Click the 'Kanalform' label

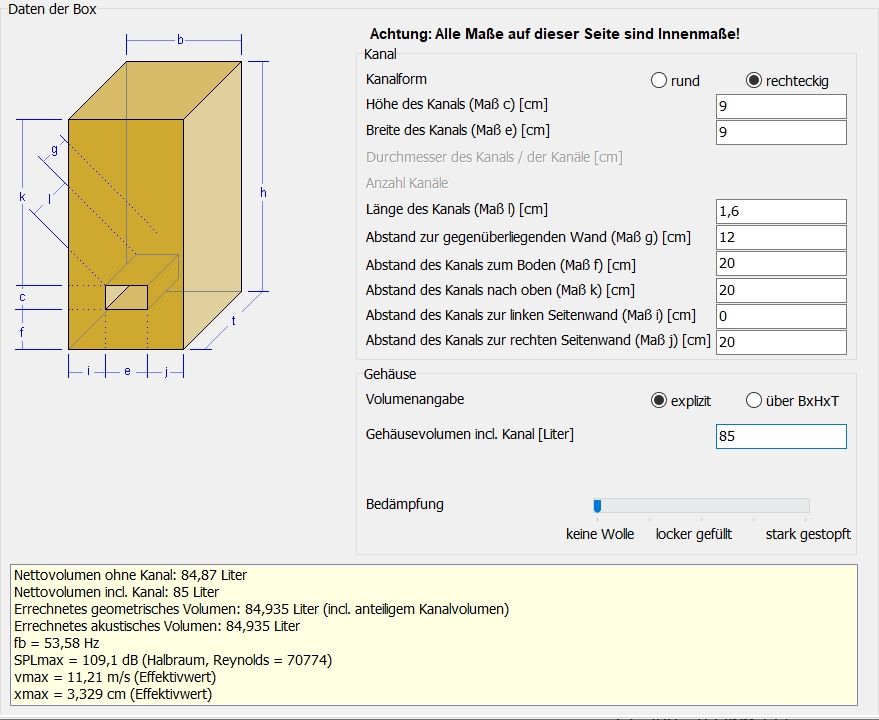[x=396, y=79]
